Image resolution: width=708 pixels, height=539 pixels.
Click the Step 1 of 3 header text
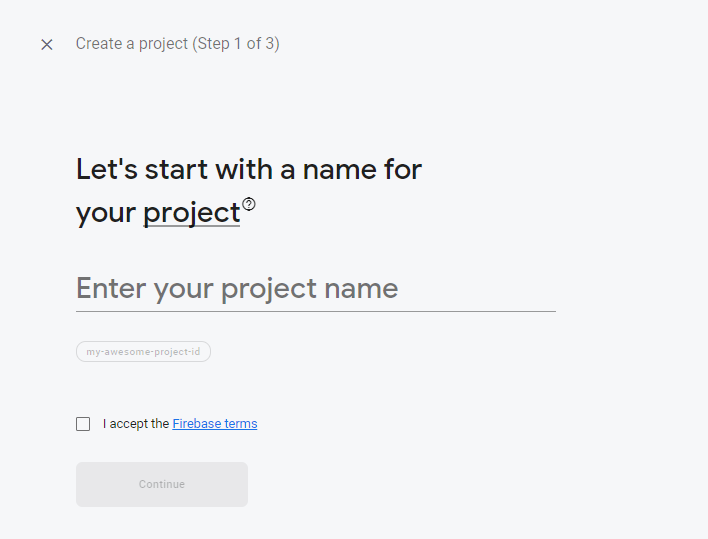(x=236, y=44)
